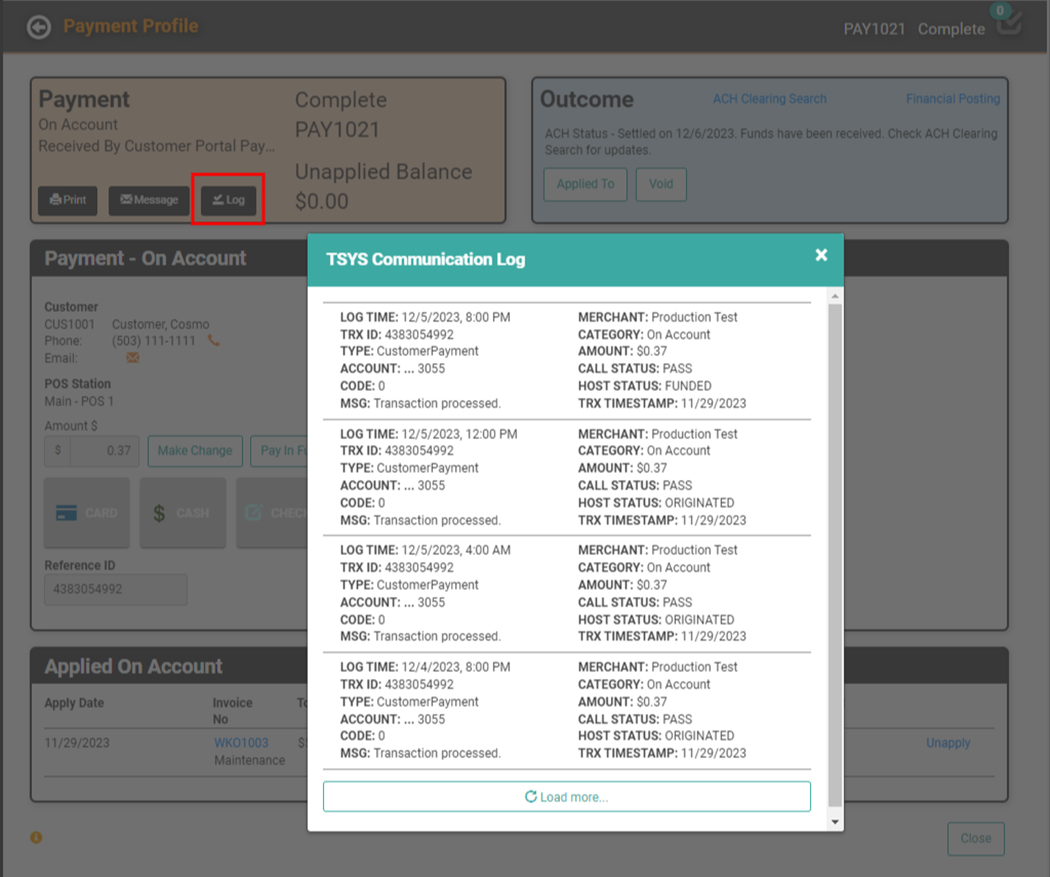Click the Close button at bottom
Image resolution: width=1050 pixels, height=877 pixels.
click(976, 838)
